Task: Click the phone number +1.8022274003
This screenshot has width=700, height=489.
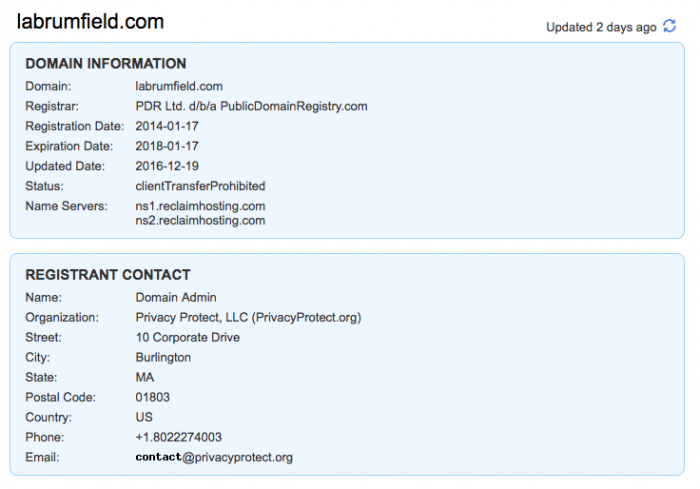Action: [x=179, y=437]
